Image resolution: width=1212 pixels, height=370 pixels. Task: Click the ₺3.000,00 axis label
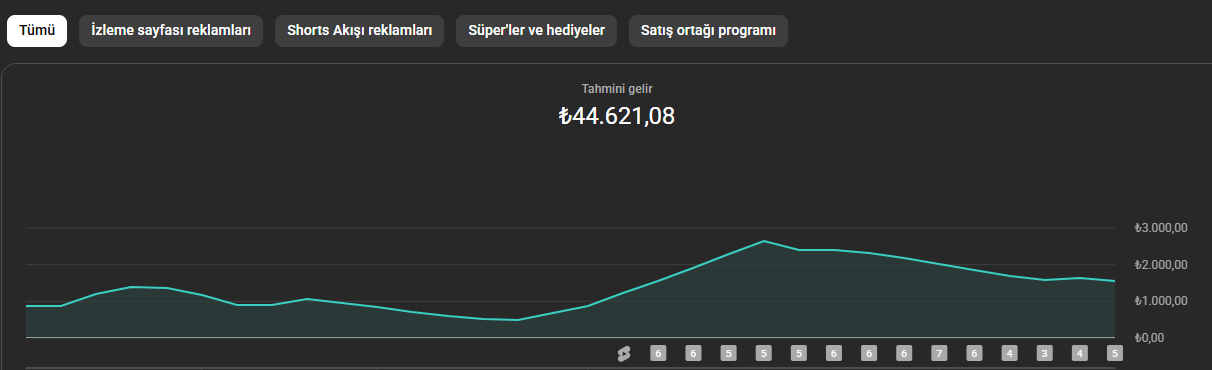[1161, 228]
